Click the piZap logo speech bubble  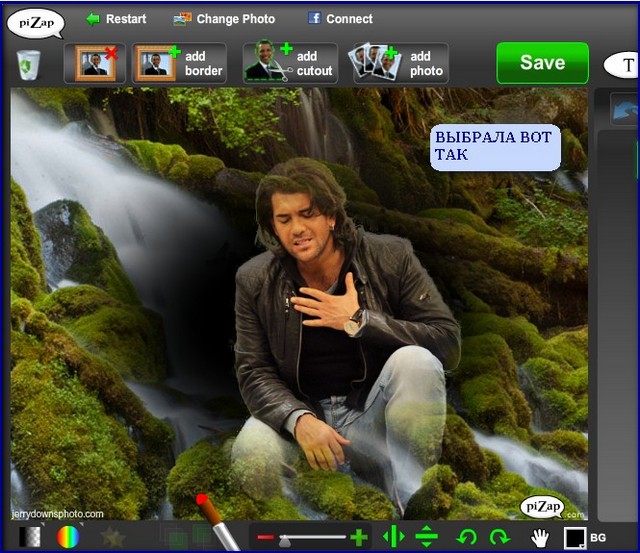point(36,24)
